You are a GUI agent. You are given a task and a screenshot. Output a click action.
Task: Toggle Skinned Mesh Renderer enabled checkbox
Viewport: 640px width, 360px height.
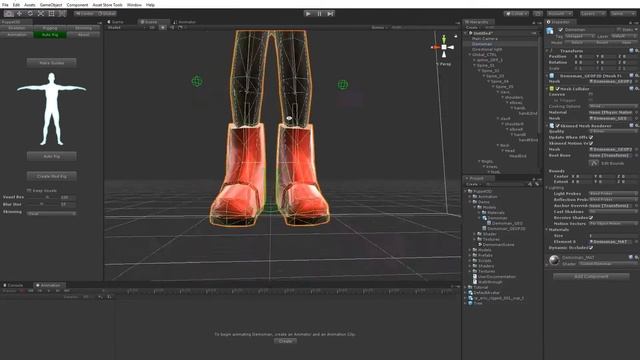pos(558,126)
